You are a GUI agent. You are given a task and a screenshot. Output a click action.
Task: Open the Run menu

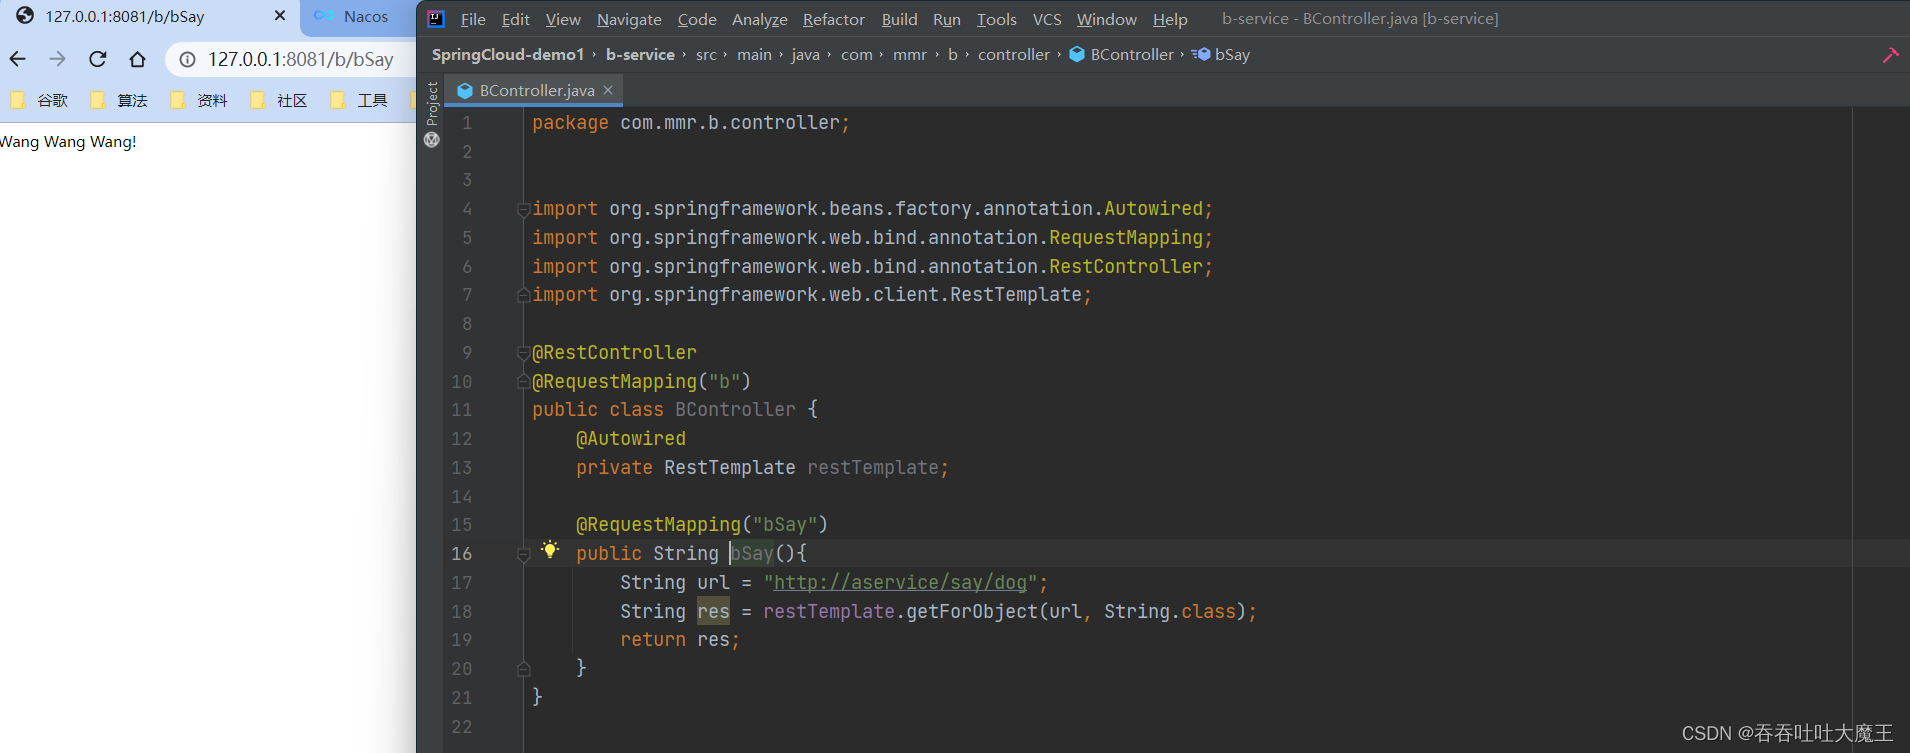[x=946, y=20]
